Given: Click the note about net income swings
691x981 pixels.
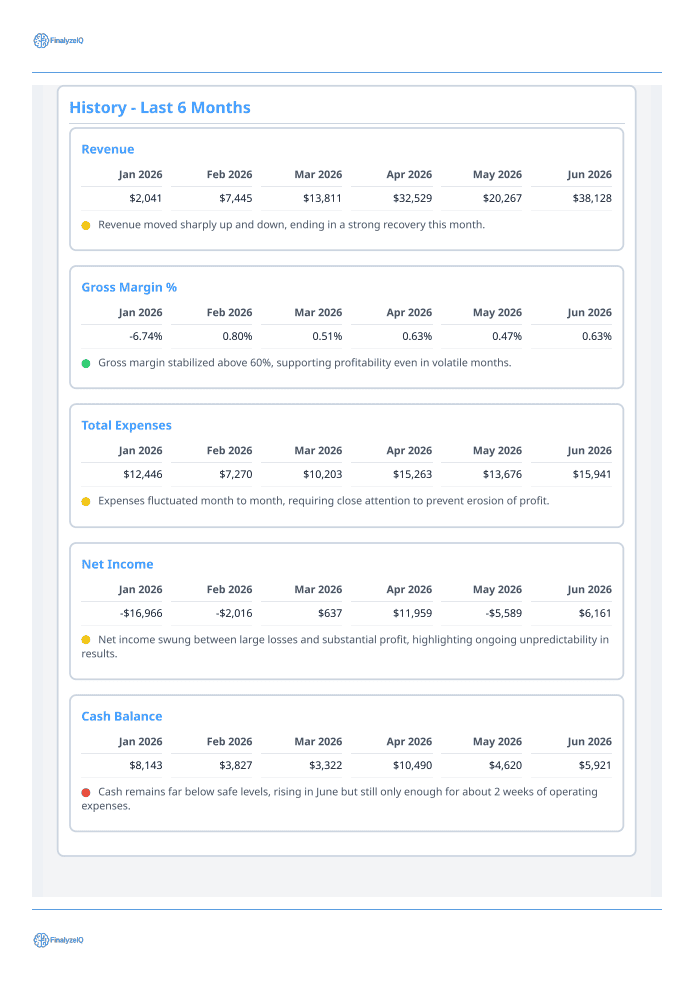Looking at the screenshot, I should pyautogui.click(x=345, y=646).
